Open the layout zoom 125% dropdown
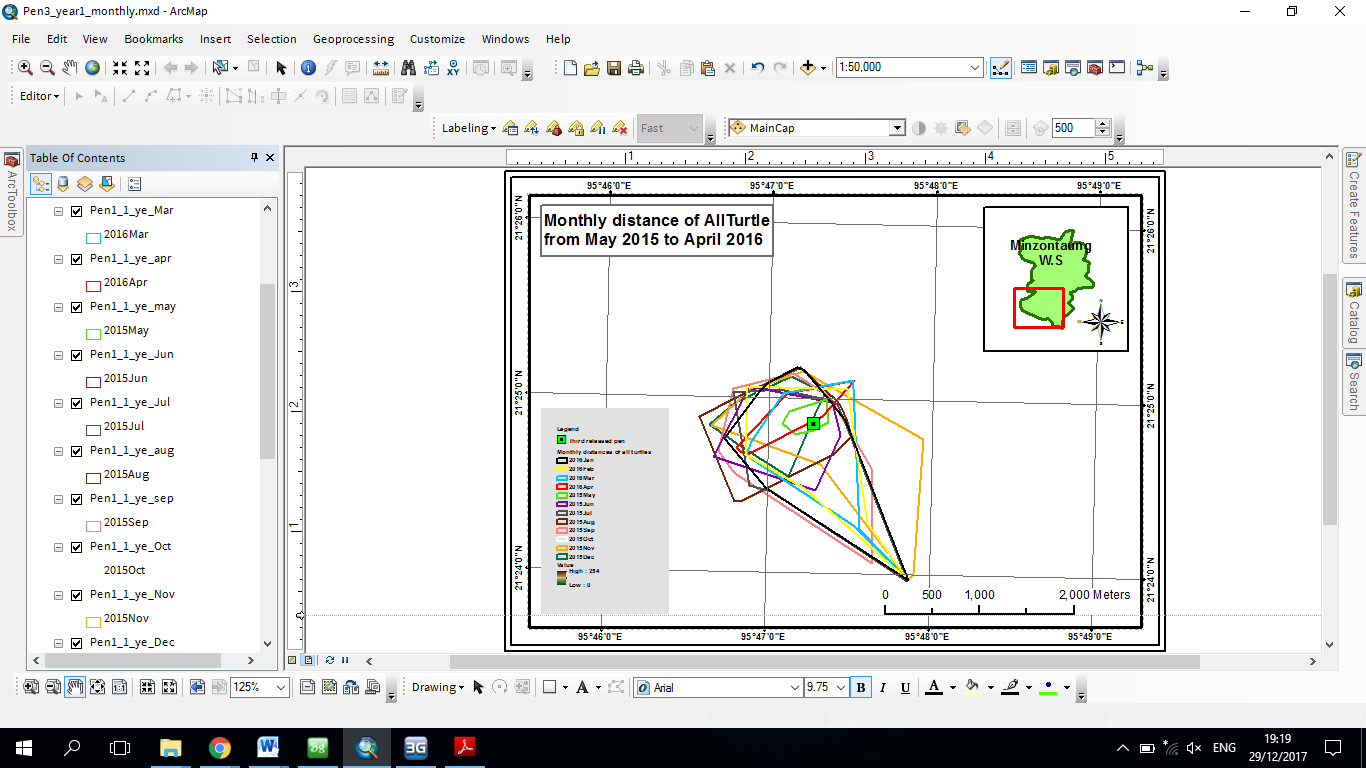Viewport: 1366px width, 768px height. [x=281, y=688]
